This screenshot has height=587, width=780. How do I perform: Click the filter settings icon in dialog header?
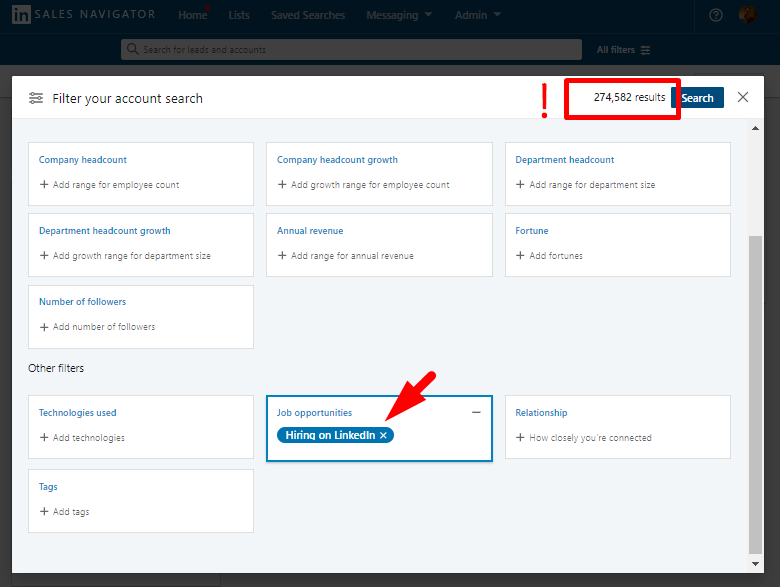[x=36, y=98]
